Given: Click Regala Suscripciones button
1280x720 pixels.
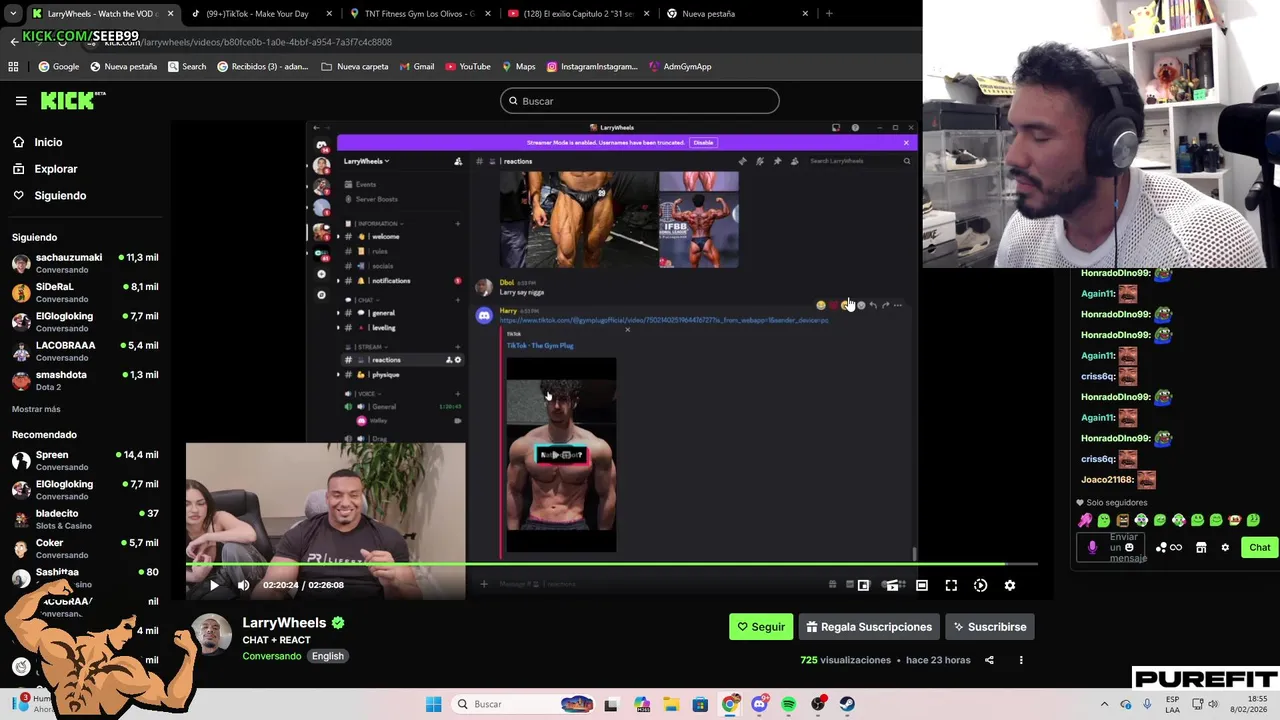Looking at the screenshot, I should pyautogui.click(x=869, y=627).
